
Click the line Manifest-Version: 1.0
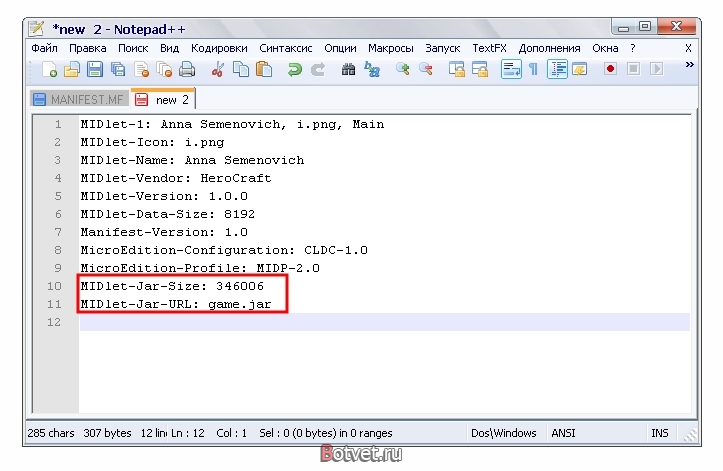click(x=164, y=233)
